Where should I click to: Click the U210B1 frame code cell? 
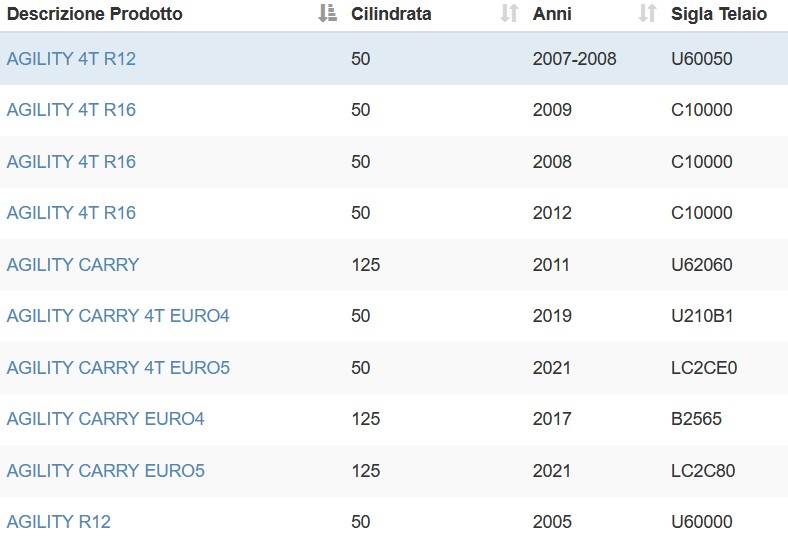pos(702,316)
